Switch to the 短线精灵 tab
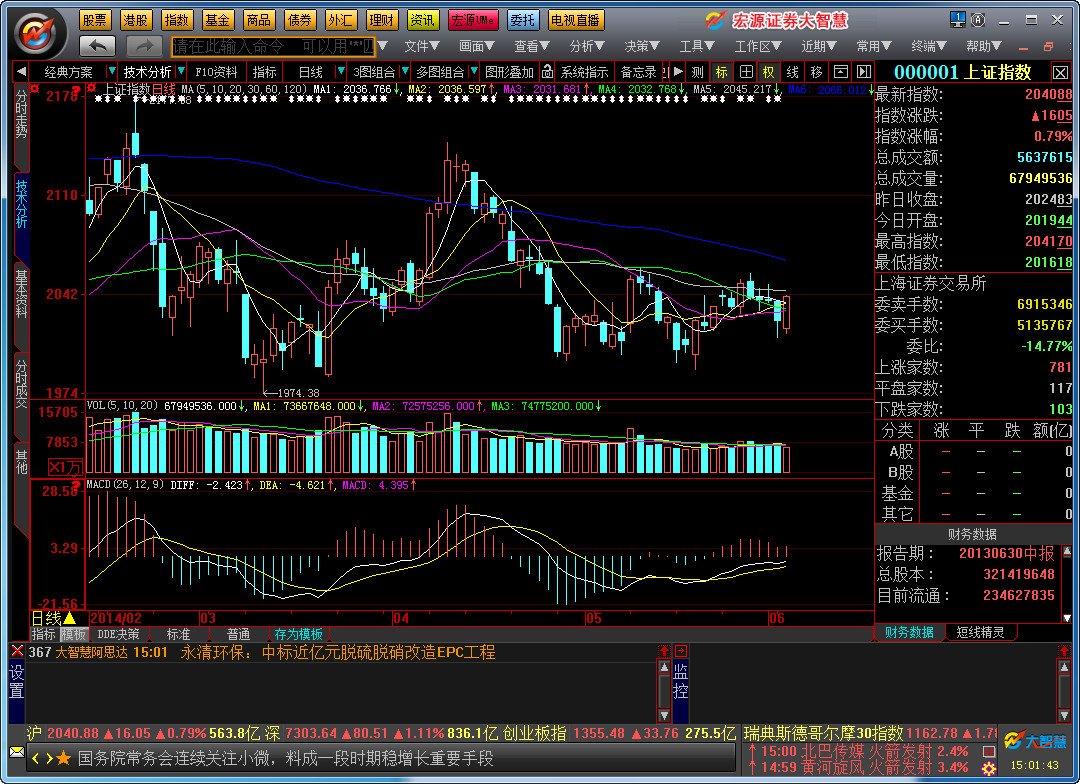Image resolution: width=1080 pixels, height=784 pixels. coord(981,632)
